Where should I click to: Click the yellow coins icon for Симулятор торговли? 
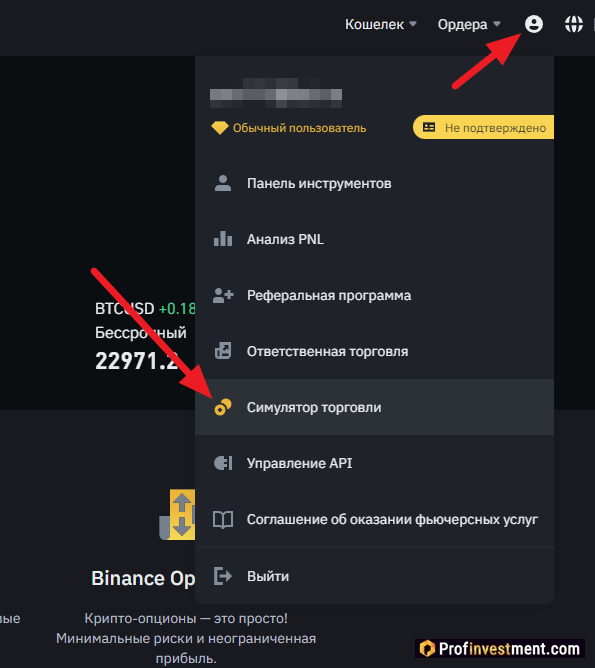pos(223,407)
